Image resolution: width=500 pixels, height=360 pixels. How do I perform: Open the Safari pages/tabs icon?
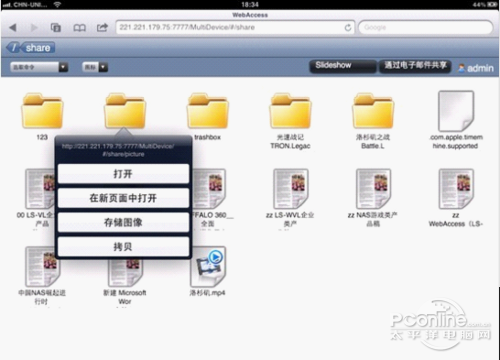56,27
